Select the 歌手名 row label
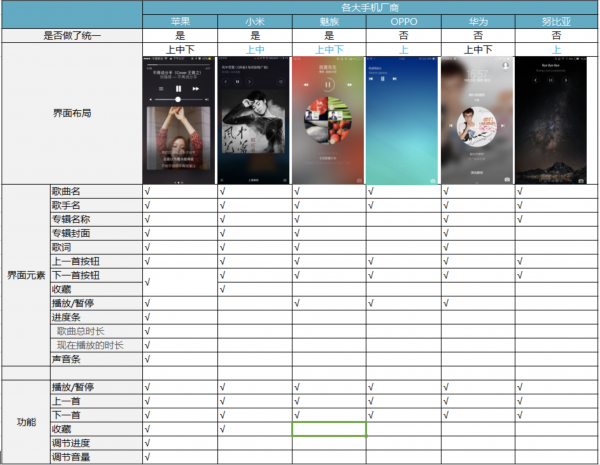The width and height of the screenshot is (600, 465). pos(96,206)
